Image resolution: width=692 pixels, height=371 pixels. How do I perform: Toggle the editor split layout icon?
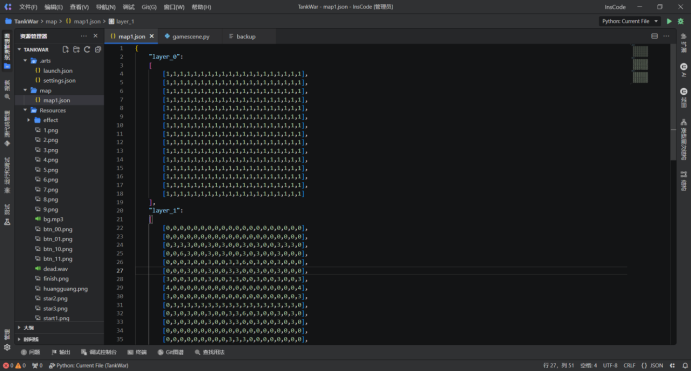[654, 36]
